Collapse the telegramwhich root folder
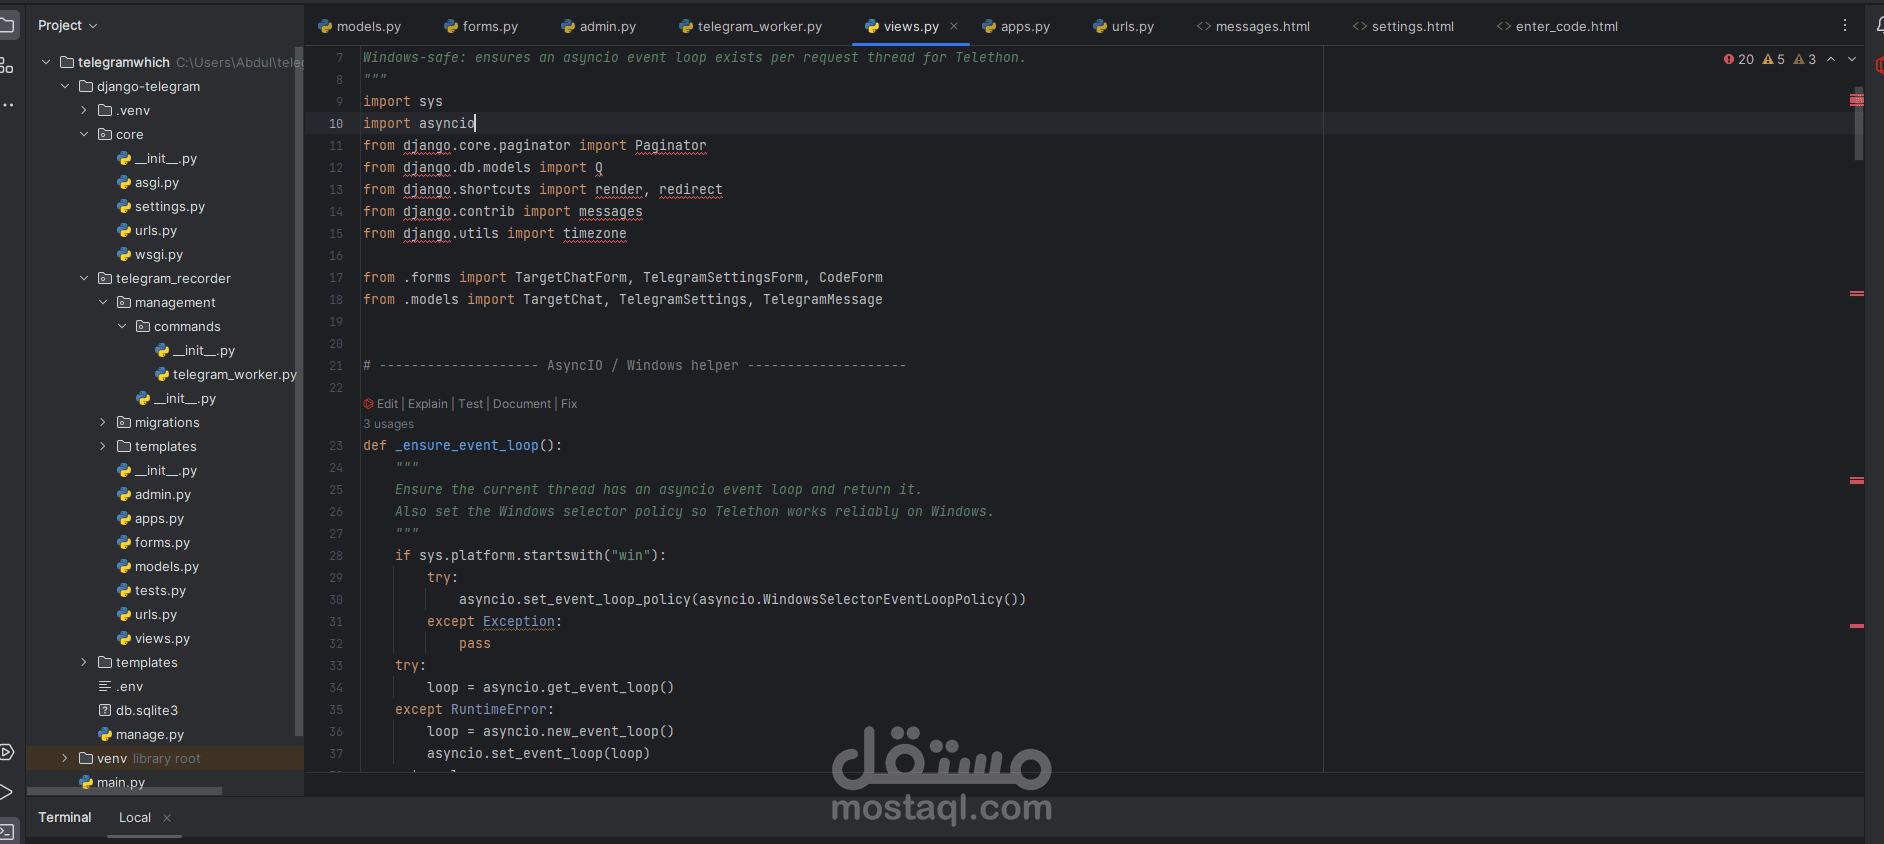This screenshot has width=1884, height=844. pyautogui.click(x=46, y=62)
